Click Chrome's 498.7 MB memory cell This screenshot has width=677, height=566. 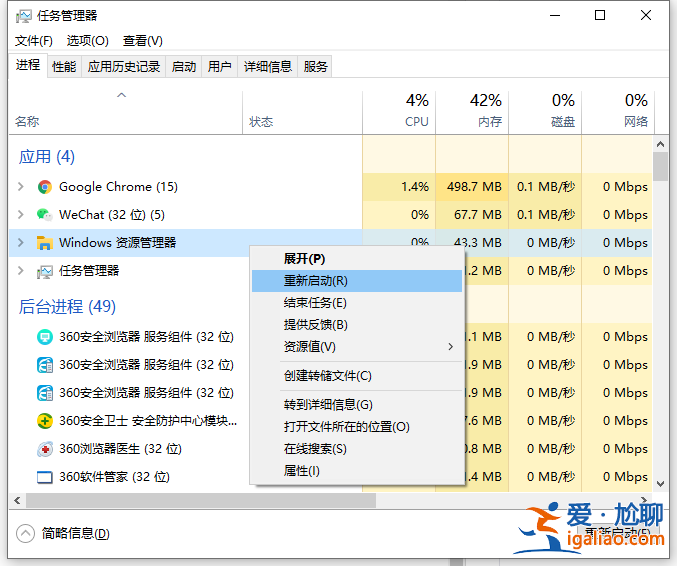pos(472,187)
